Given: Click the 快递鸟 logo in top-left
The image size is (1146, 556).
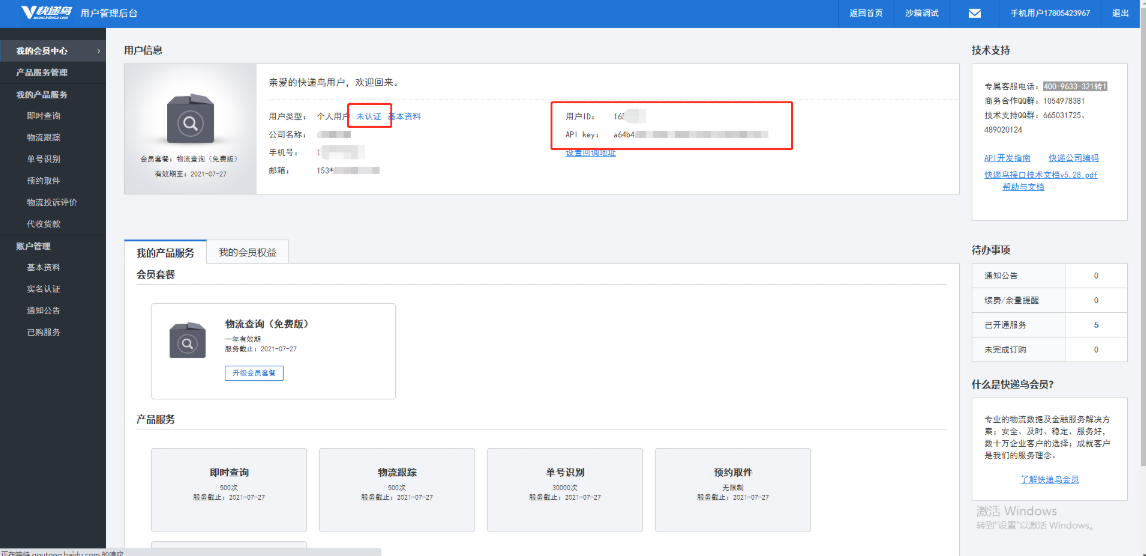Looking at the screenshot, I should (46, 12).
